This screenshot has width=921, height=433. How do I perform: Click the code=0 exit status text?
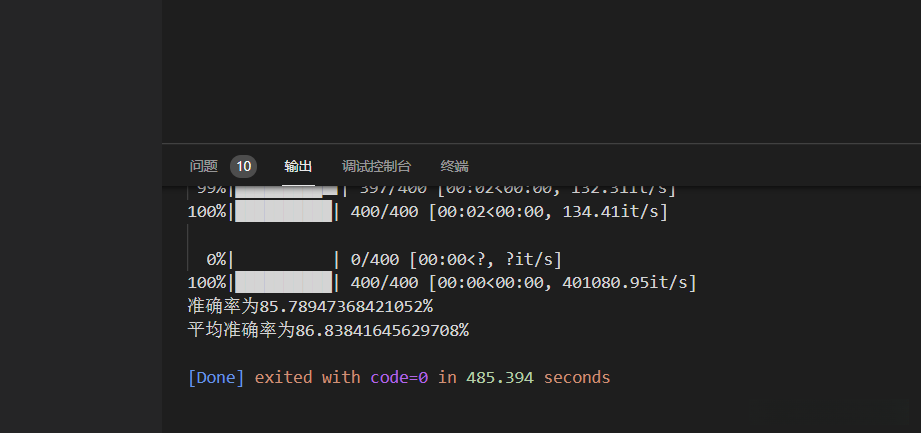pos(400,377)
